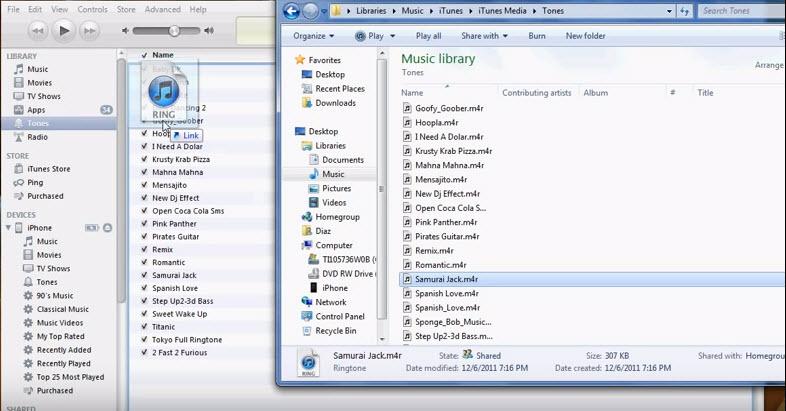Click New folder in Explorer
786x411 pixels.
pos(585,36)
